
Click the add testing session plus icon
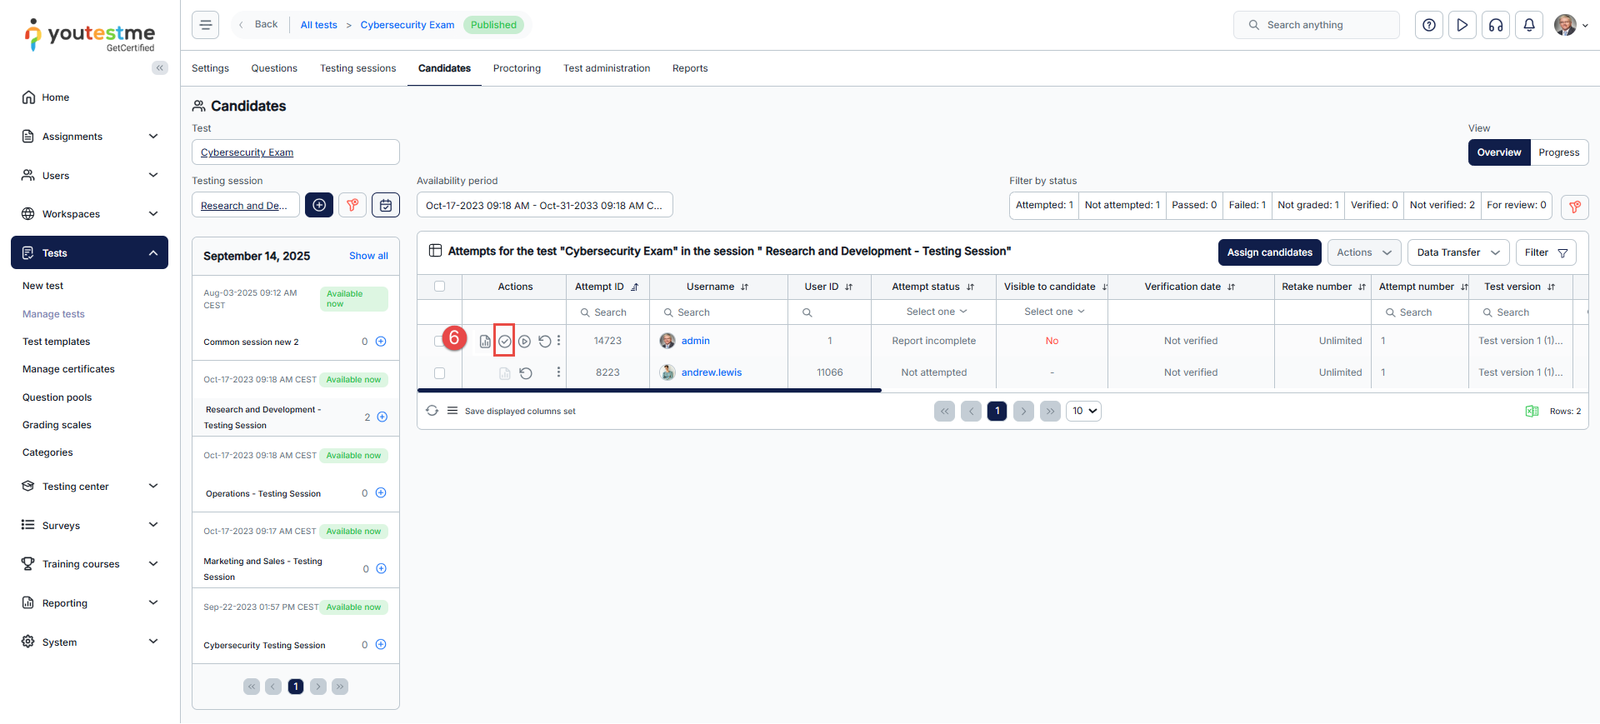(319, 205)
